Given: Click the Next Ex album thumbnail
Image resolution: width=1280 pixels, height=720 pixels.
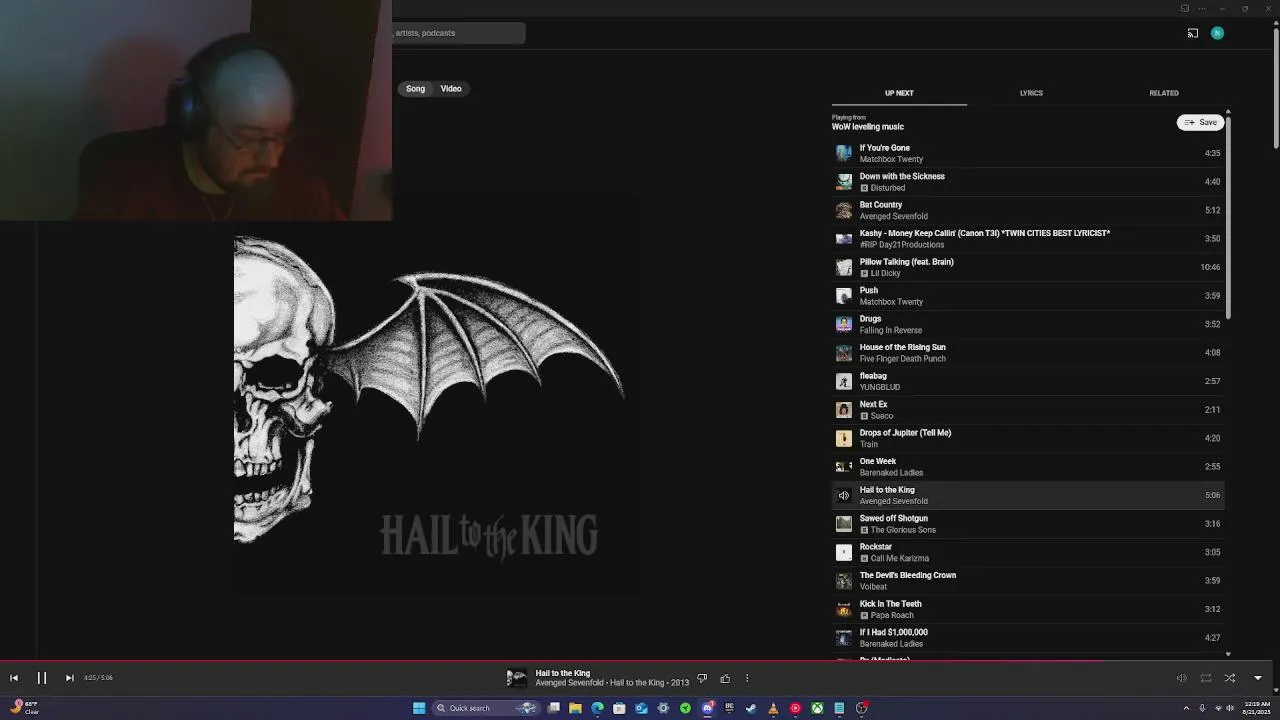Looking at the screenshot, I should [844, 410].
